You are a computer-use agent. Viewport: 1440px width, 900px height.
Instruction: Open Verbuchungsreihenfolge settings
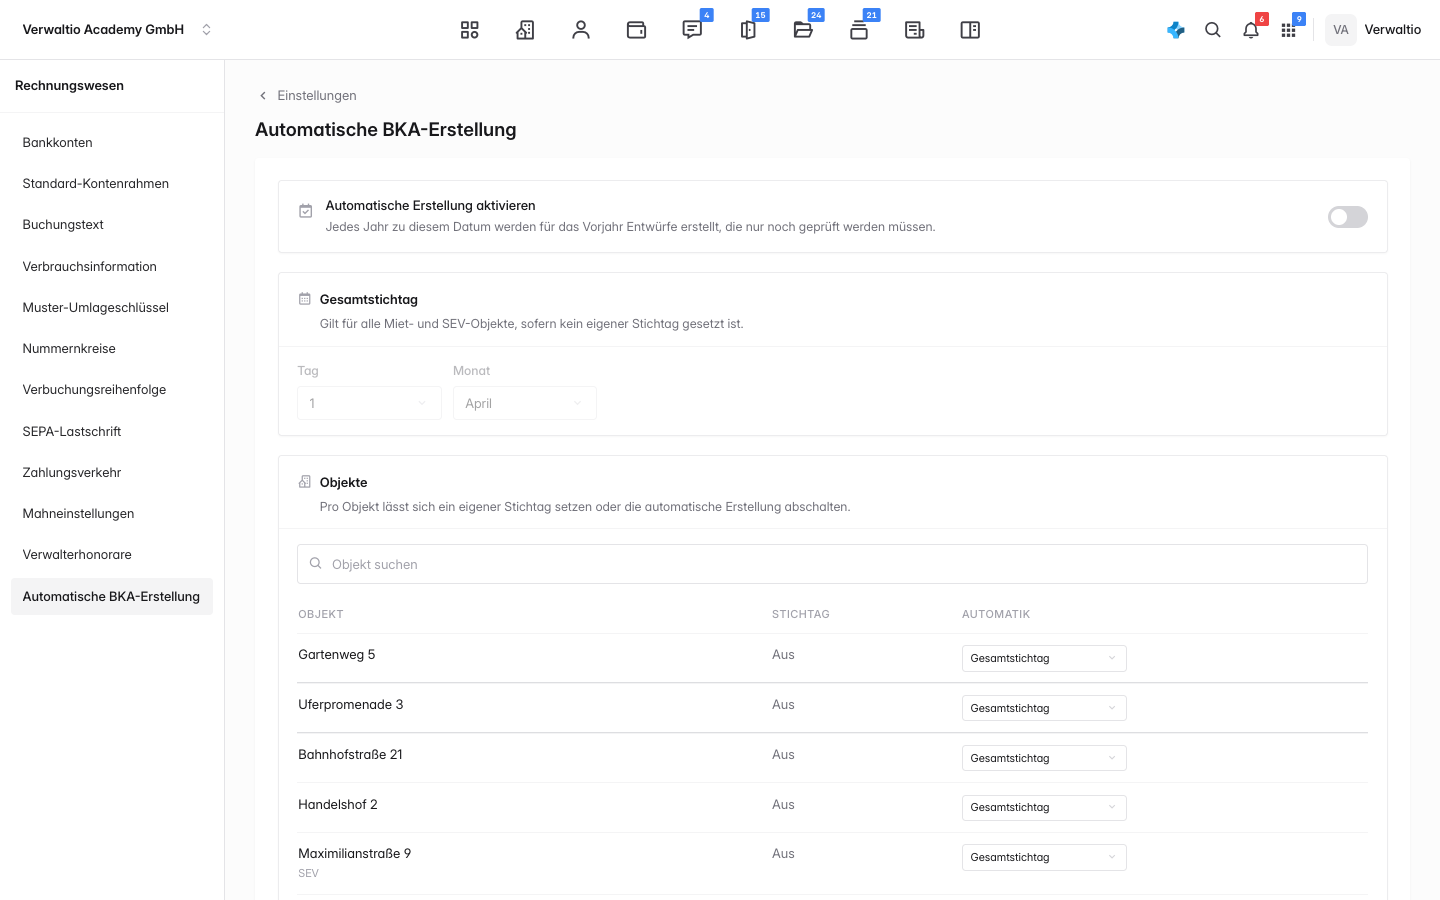pyautogui.click(x=112, y=390)
